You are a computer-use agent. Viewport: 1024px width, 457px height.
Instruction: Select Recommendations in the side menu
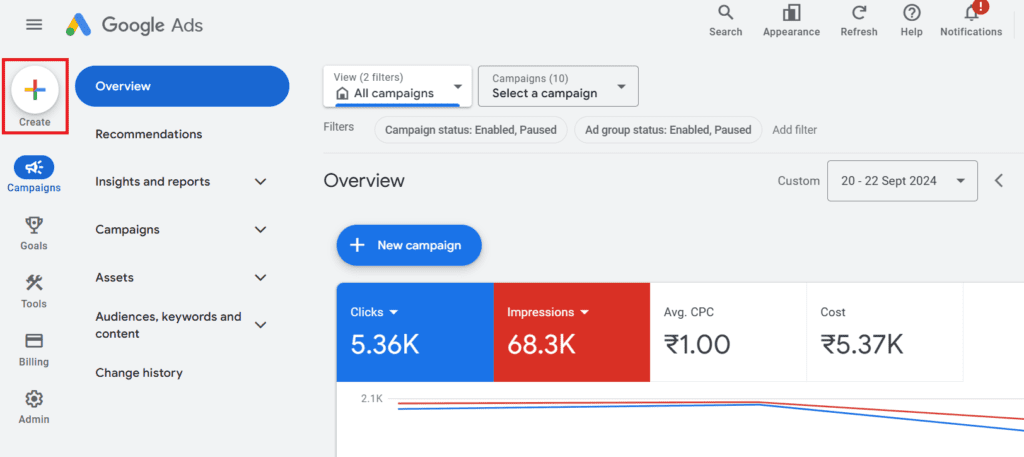(148, 134)
